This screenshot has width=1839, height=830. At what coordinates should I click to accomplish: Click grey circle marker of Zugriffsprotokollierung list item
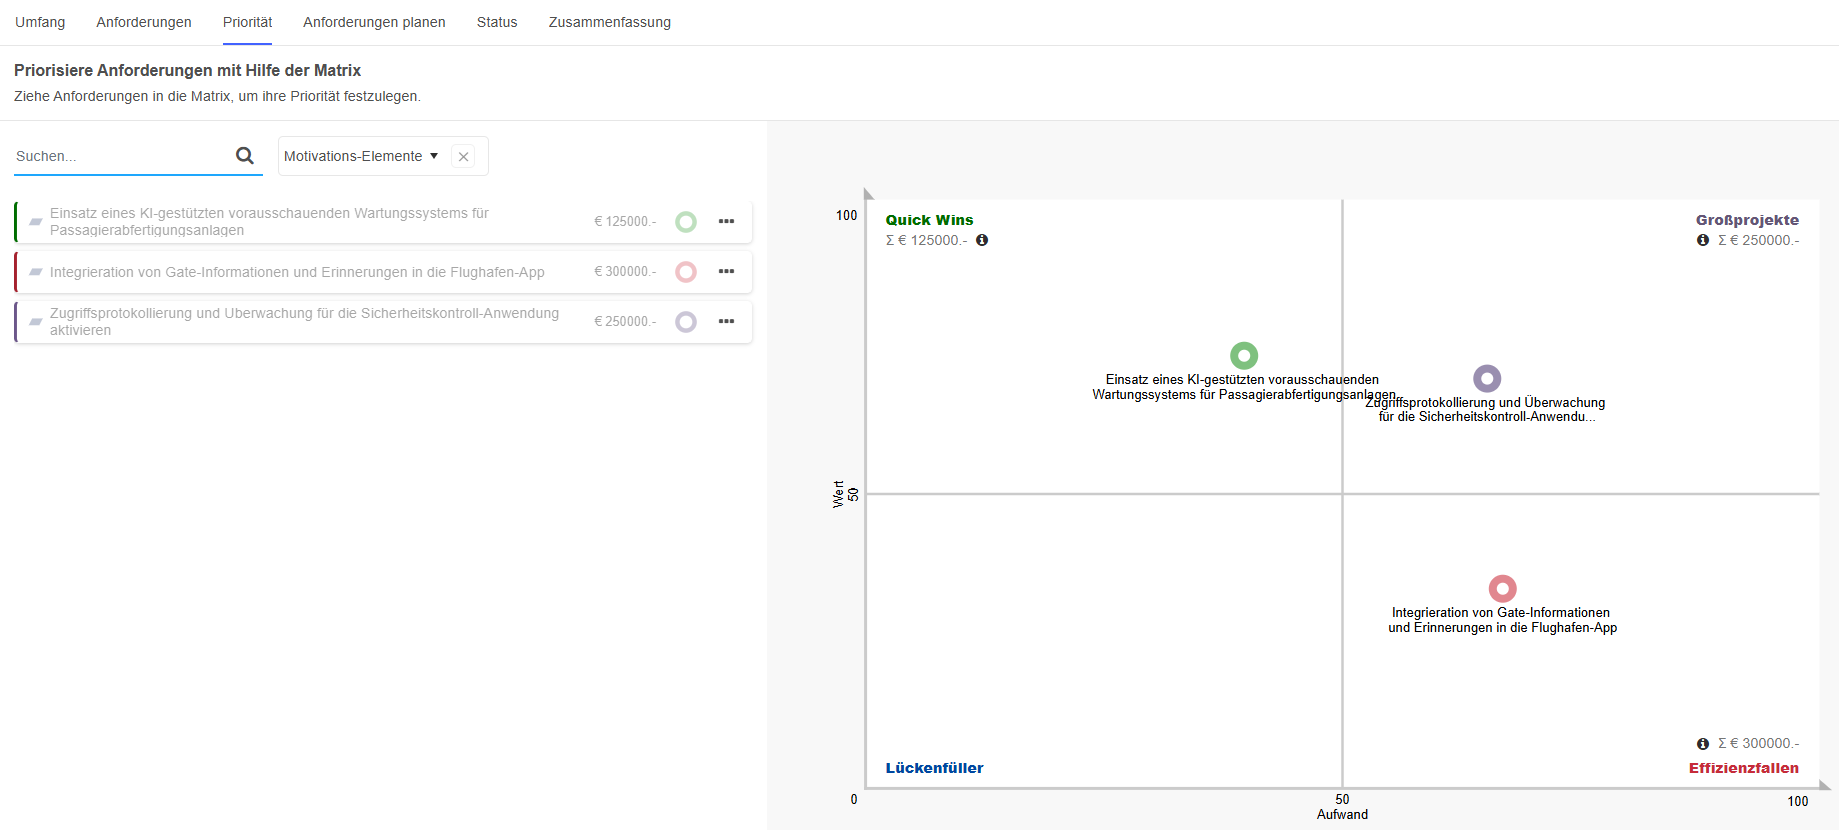tap(686, 322)
